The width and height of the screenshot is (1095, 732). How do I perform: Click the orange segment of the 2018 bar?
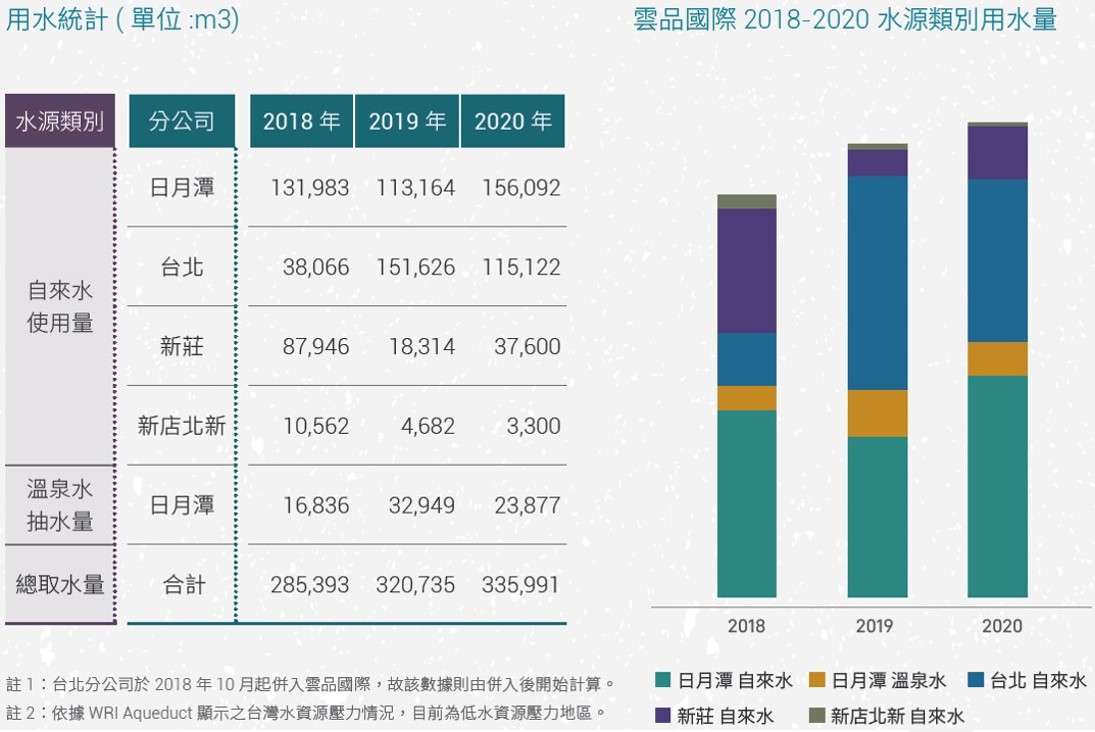coord(747,398)
